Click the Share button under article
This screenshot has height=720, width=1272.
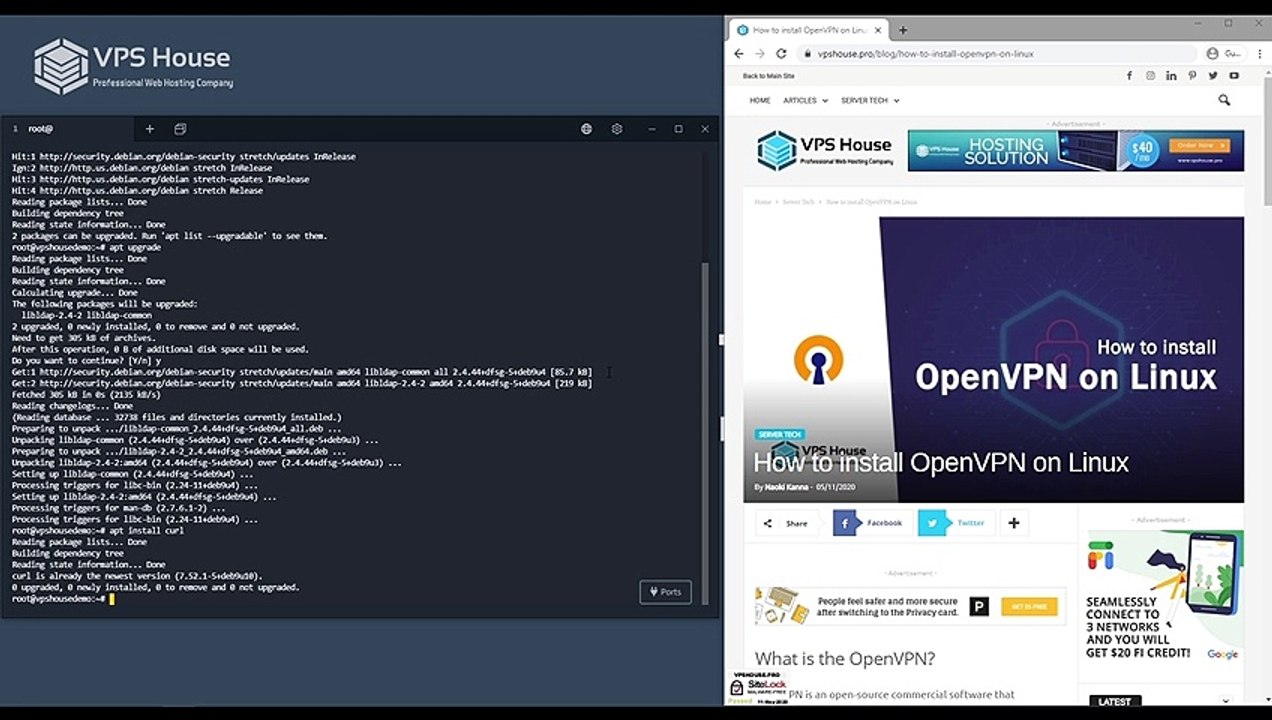[787, 523]
